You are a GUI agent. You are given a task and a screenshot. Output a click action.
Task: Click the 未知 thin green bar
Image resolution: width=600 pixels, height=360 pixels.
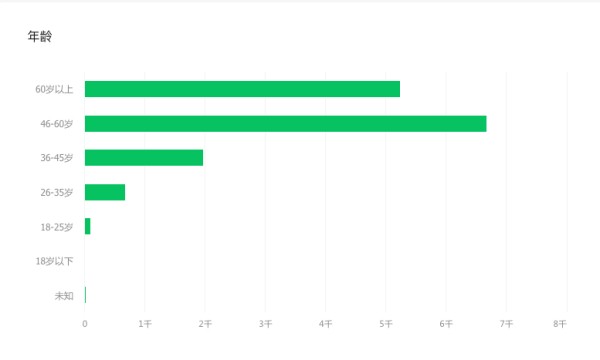point(85,295)
